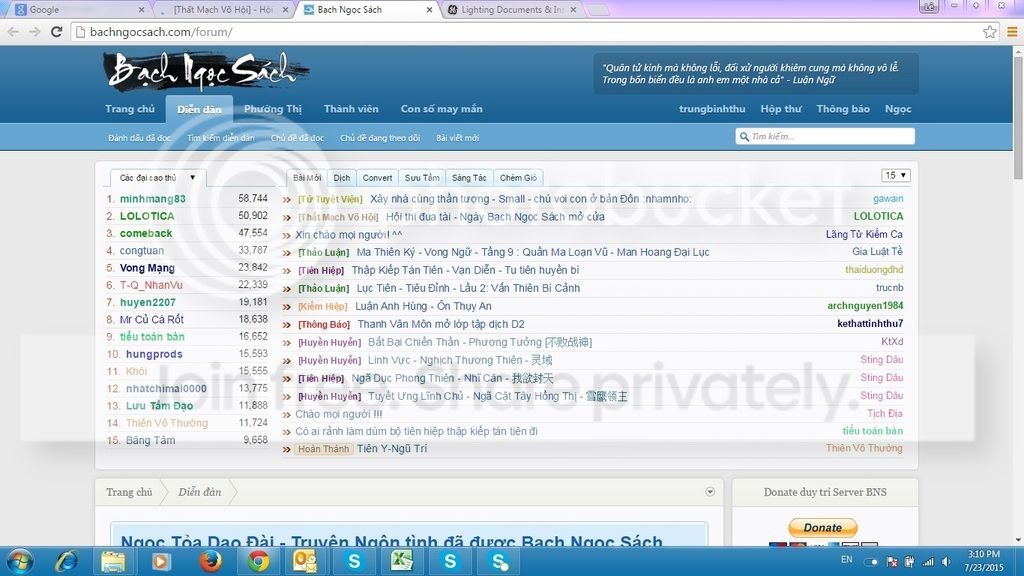This screenshot has width=1024, height=576.
Task: Click the EN language indicator in the tray
Action: [846, 561]
